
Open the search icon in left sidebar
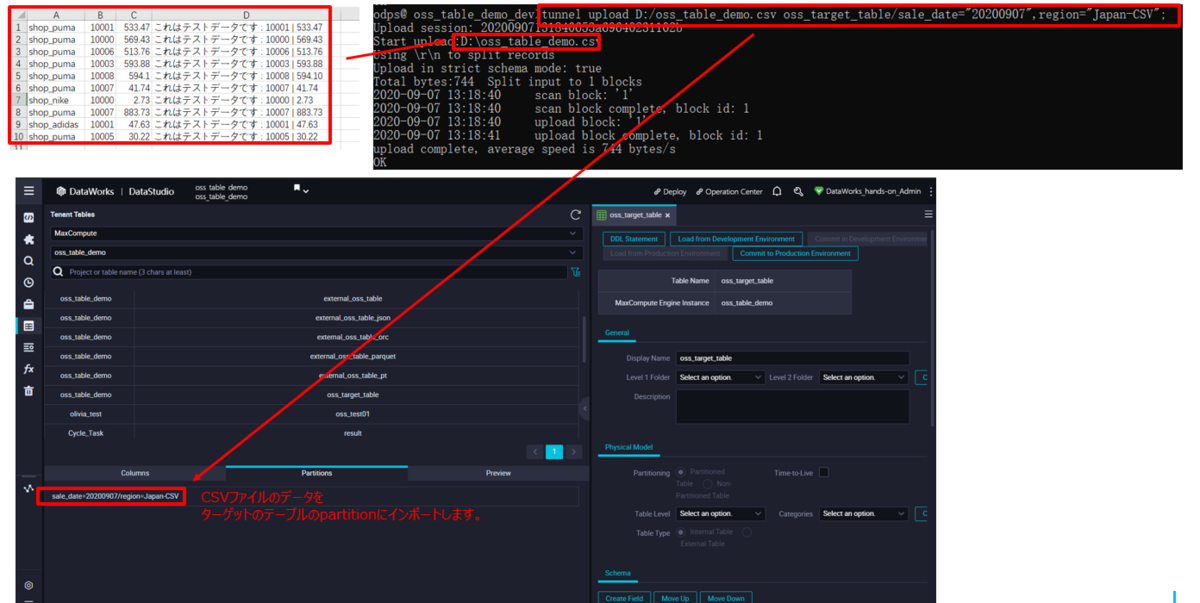(29, 261)
